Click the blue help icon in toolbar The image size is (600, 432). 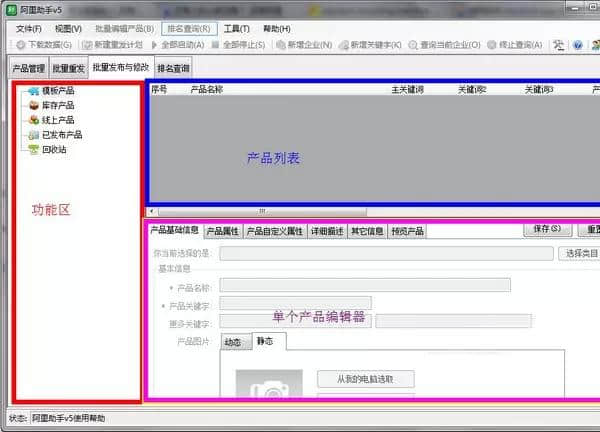[577, 45]
